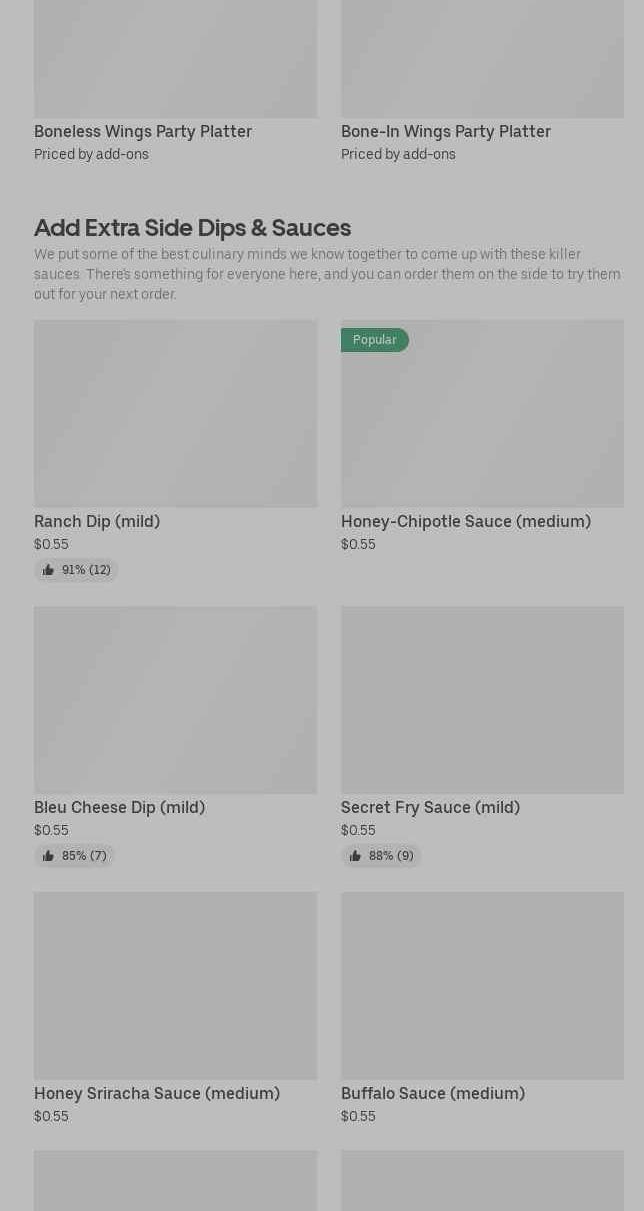The width and height of the screenshot is (644, 1211).
Task: Select the Secret Fry Sauce (mild) name
Action: click(x=430, y=807)
